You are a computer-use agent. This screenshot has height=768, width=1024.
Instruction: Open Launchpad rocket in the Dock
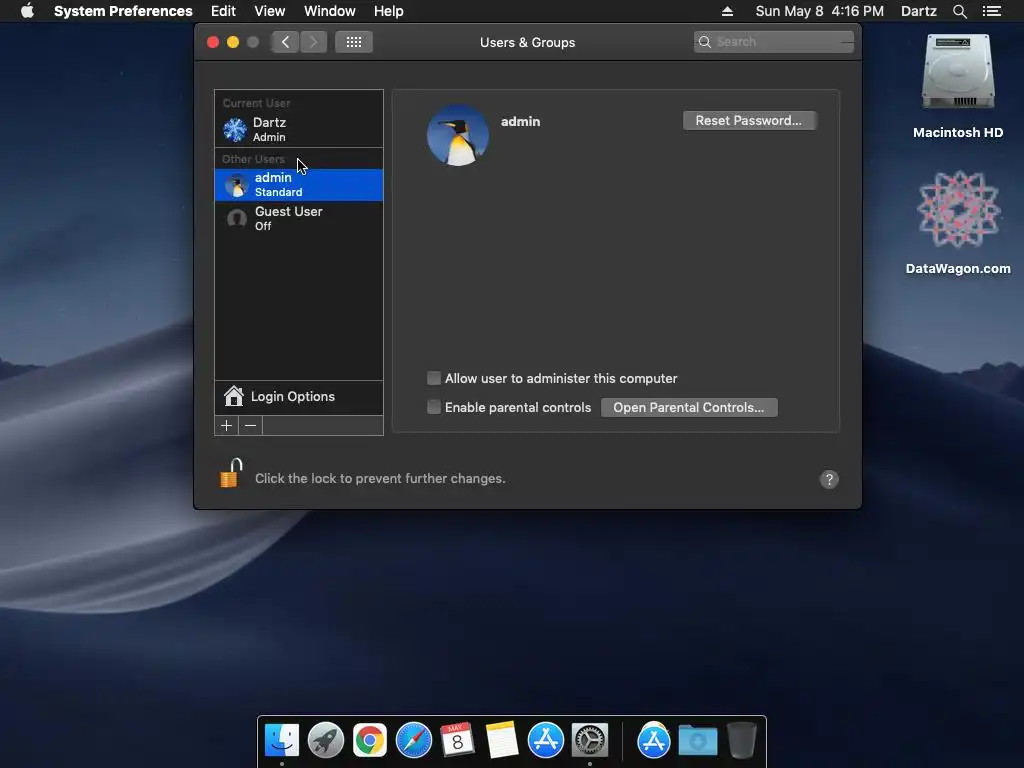[326, 740]
